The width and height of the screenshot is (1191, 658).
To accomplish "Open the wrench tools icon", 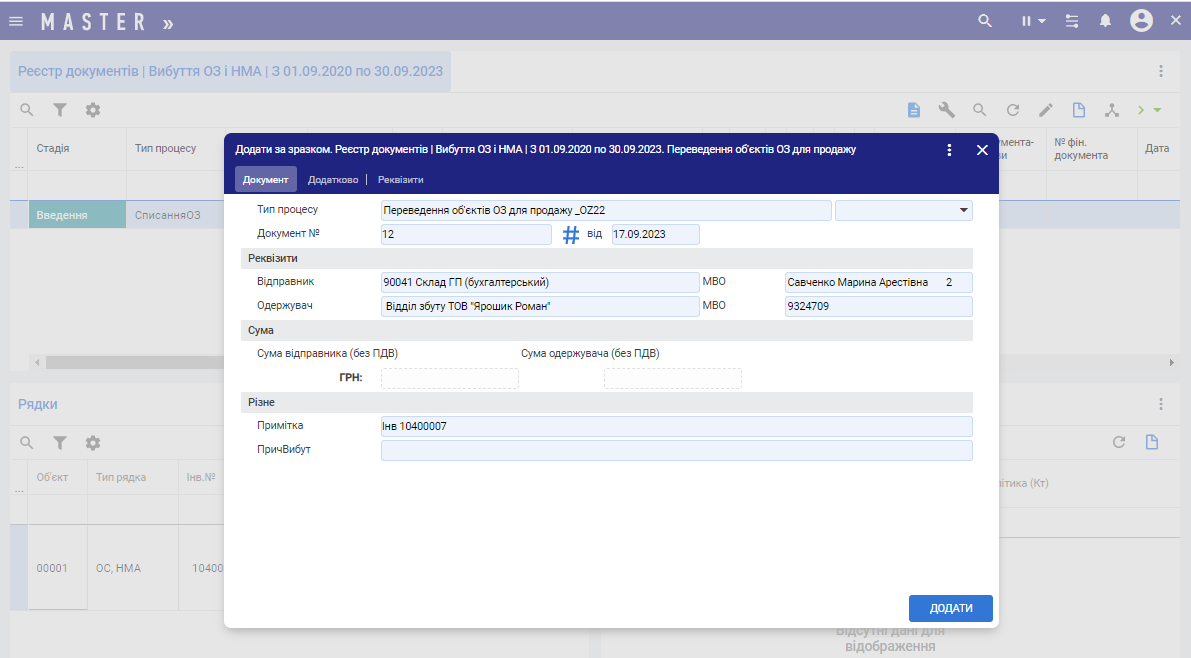I will click(x=946, y=110).
